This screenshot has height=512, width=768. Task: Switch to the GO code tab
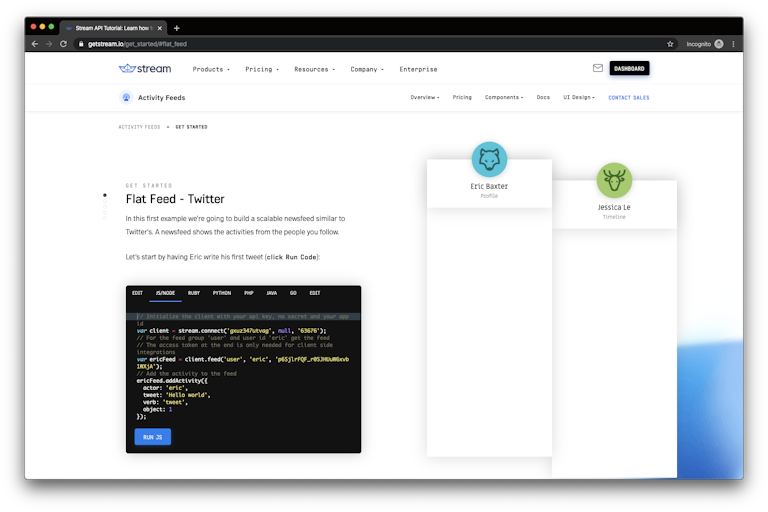(293, 293)
